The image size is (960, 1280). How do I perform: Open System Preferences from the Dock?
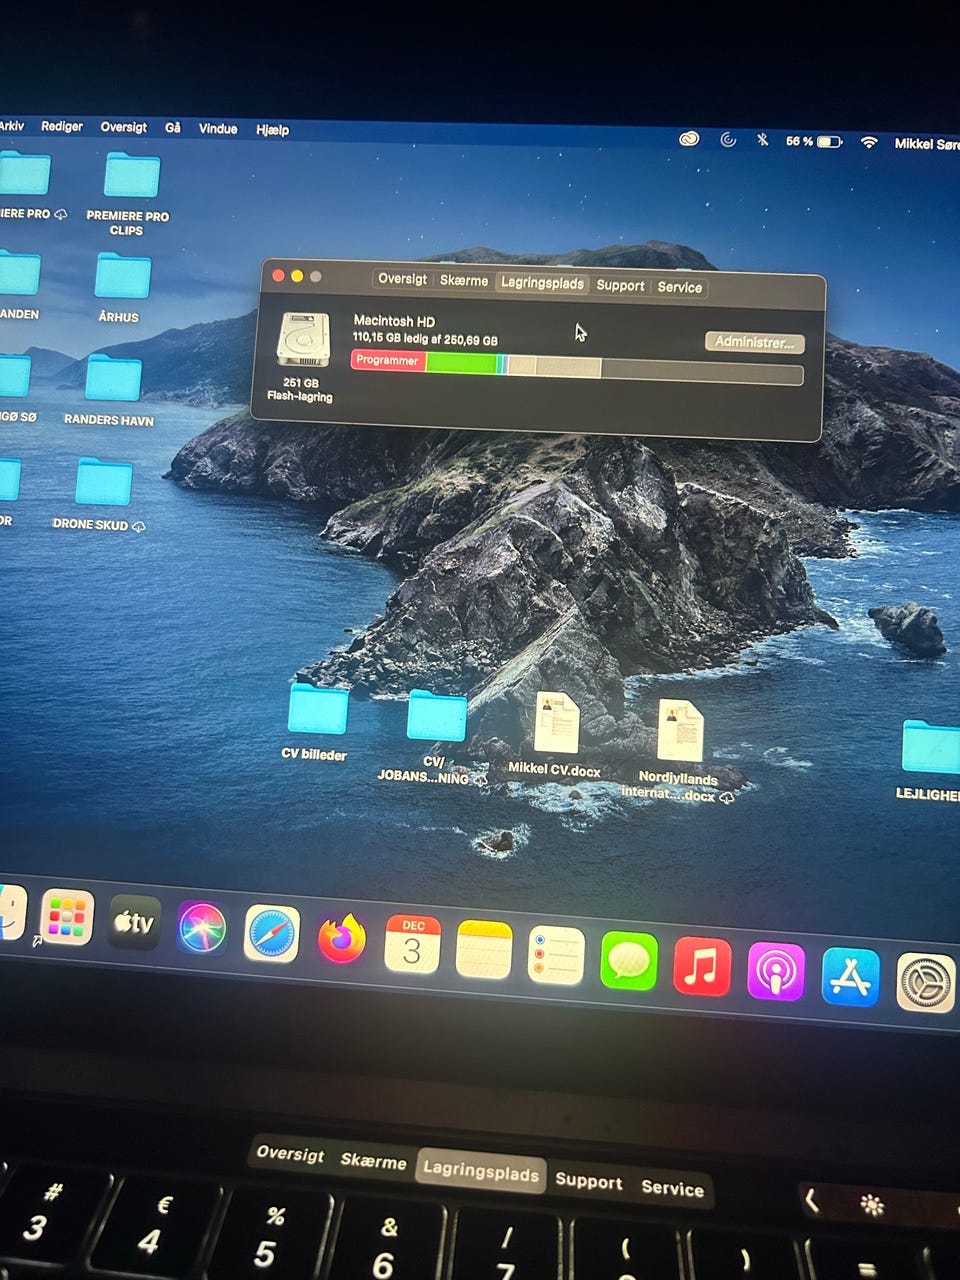coord(926,983)
